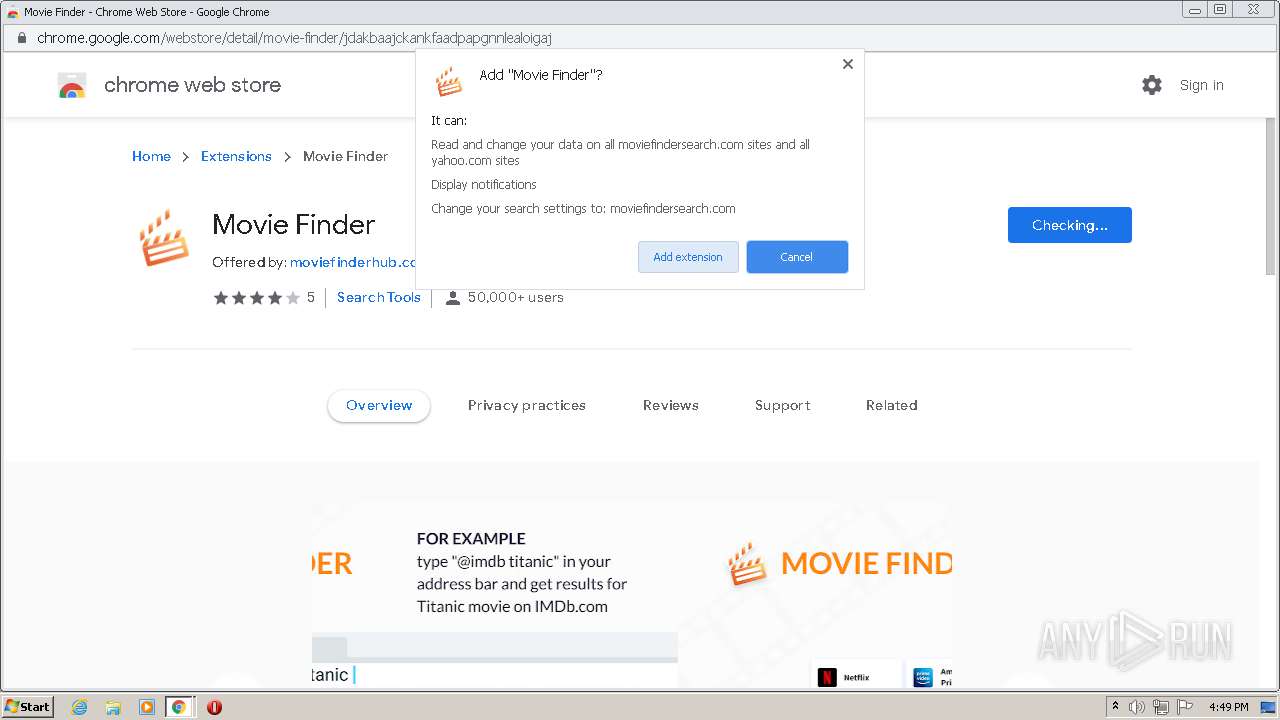Click the users person icon

(x=453, y=297)
